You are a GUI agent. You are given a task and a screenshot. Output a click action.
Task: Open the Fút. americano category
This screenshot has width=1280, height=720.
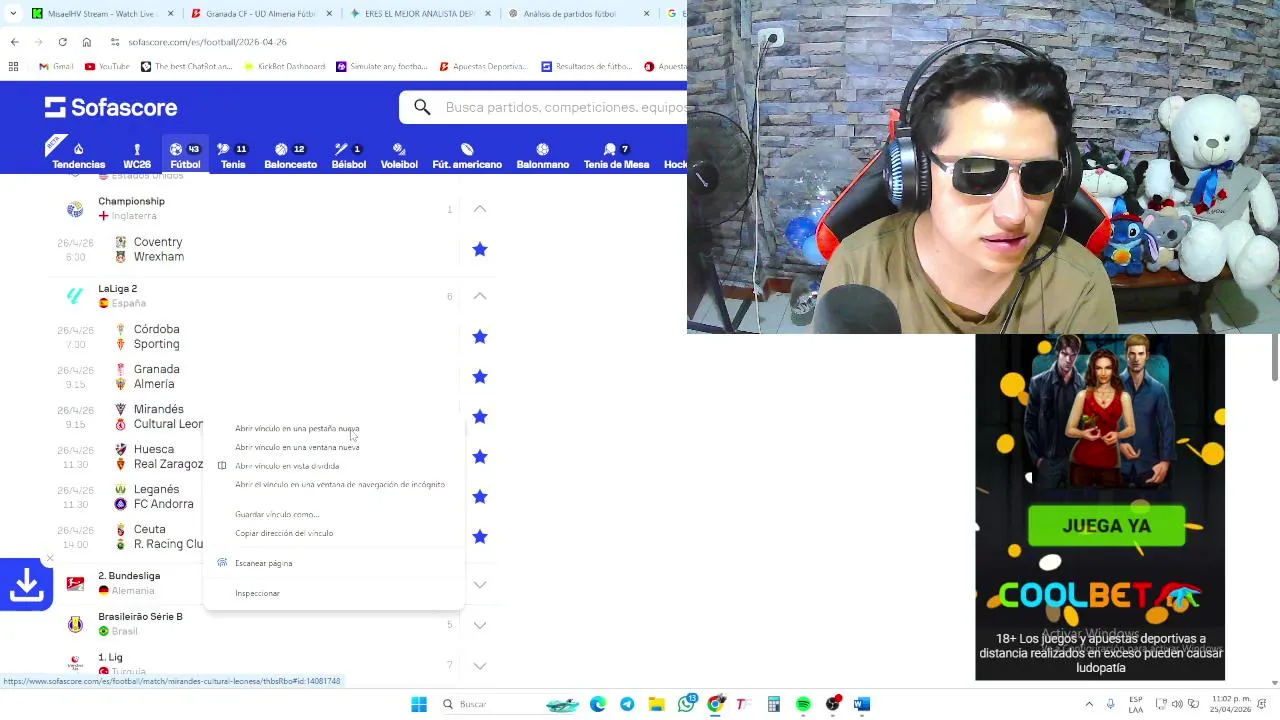(x=467, y=155)
